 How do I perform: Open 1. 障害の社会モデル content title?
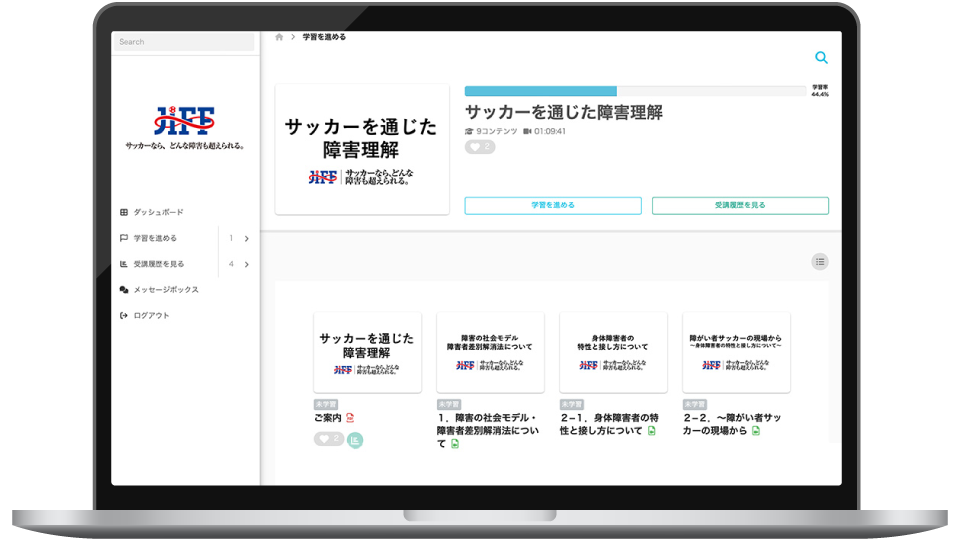(x=488, y=430)
